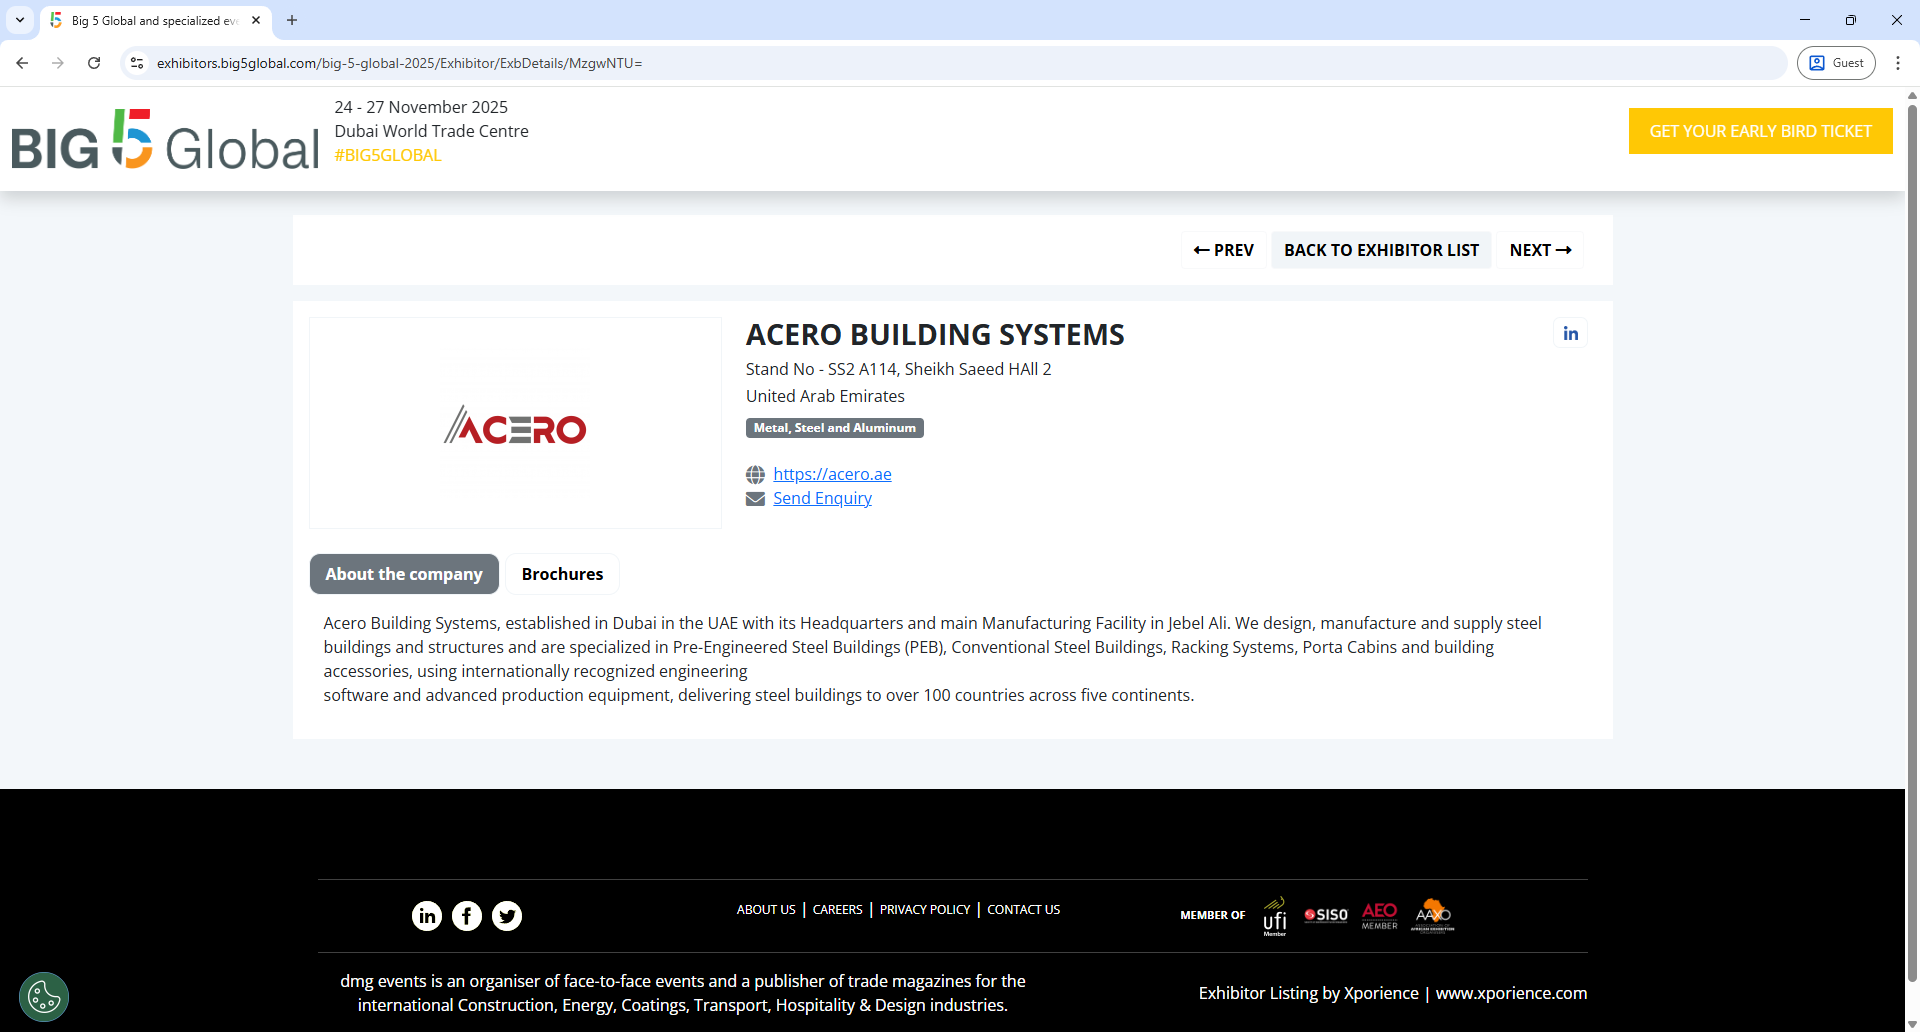
Task: Open the https://acero.ae website link
Action: (832, 473)
